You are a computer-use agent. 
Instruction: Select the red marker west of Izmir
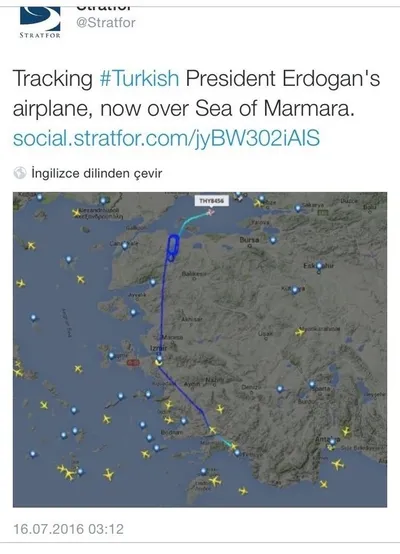pyautogui.click(x=134, y=363)
